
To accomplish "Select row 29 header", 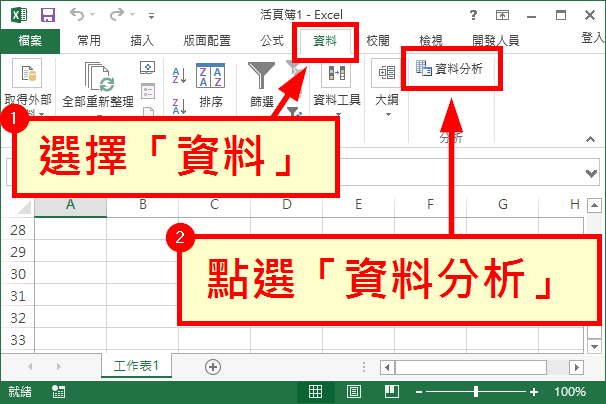I will (18, 252).
